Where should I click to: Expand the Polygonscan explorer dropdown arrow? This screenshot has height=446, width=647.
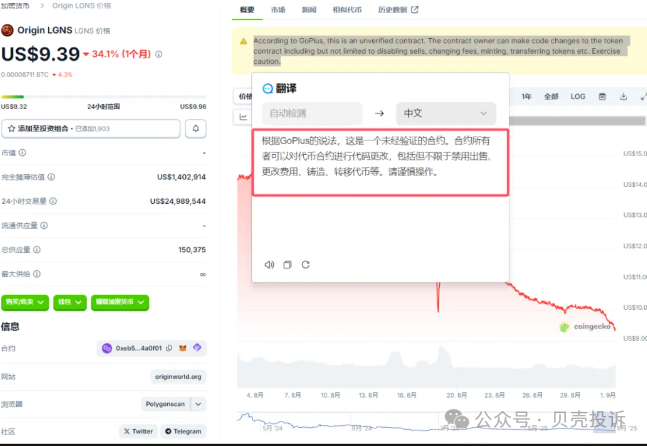click(198, 404)
